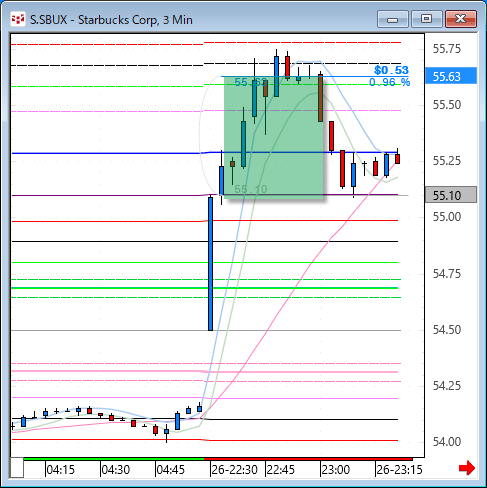The height and width of the screenshot is (488, 487).
Task: Click the 54.25 price axis label
Action: coord(447,386)
